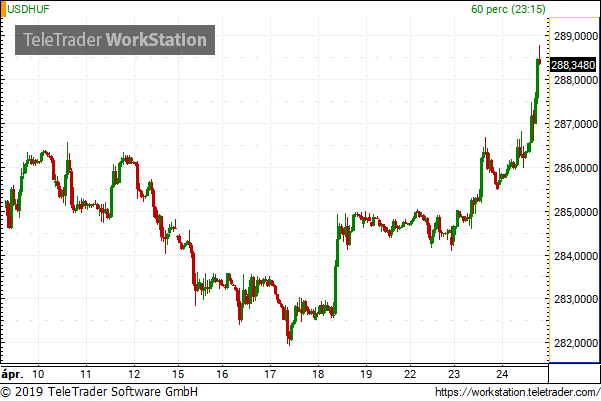Click the 285,0000 price axis label
Viewport: 601px width, 401px height.
(x=576, y=212)
